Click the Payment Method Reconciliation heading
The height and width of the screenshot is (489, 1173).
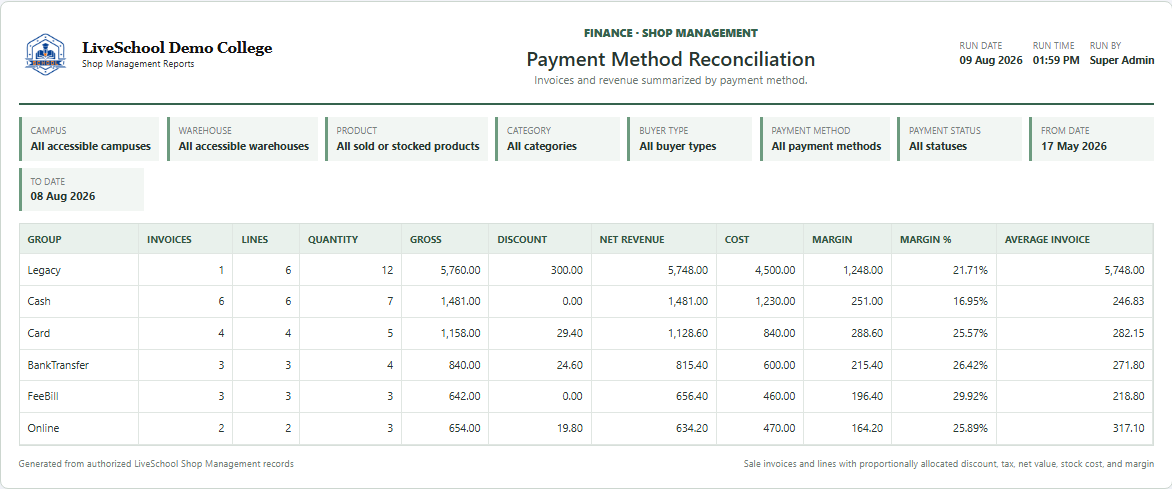click(670, 59)
